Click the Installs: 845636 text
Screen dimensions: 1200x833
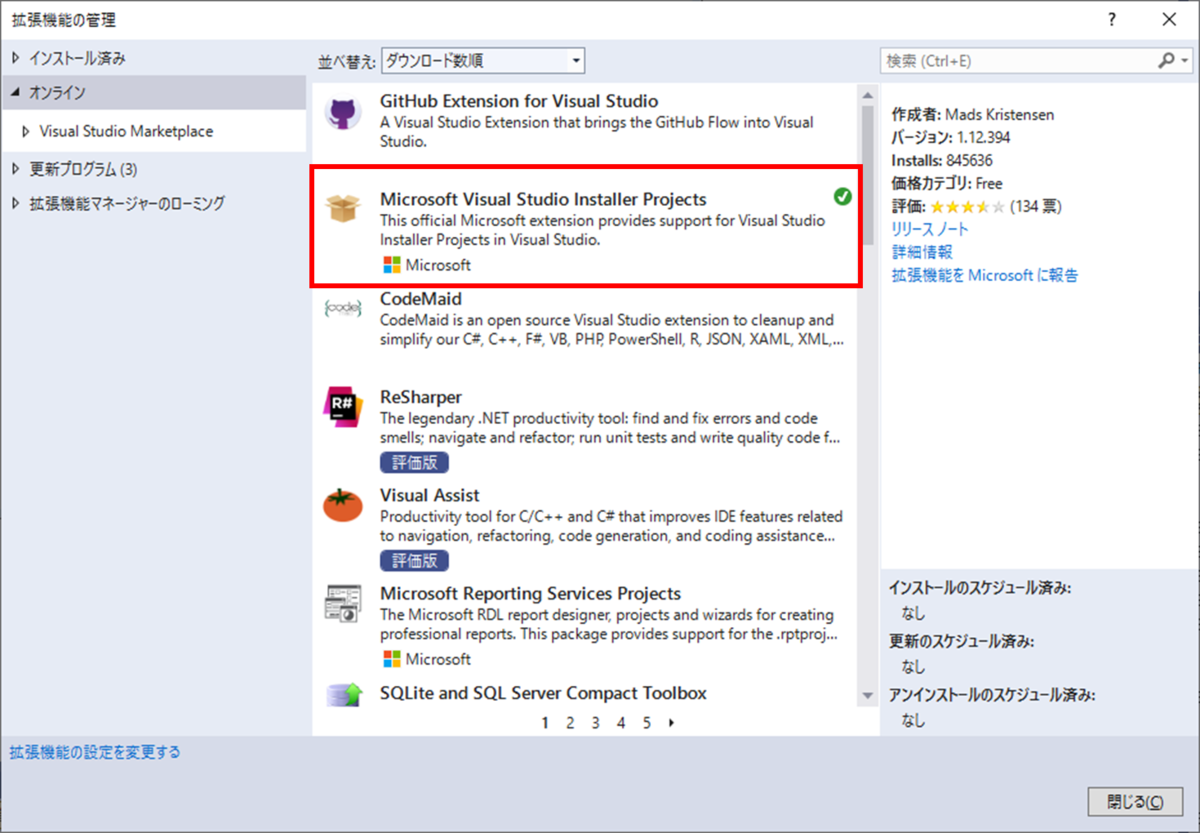click(x=942, y=160)
